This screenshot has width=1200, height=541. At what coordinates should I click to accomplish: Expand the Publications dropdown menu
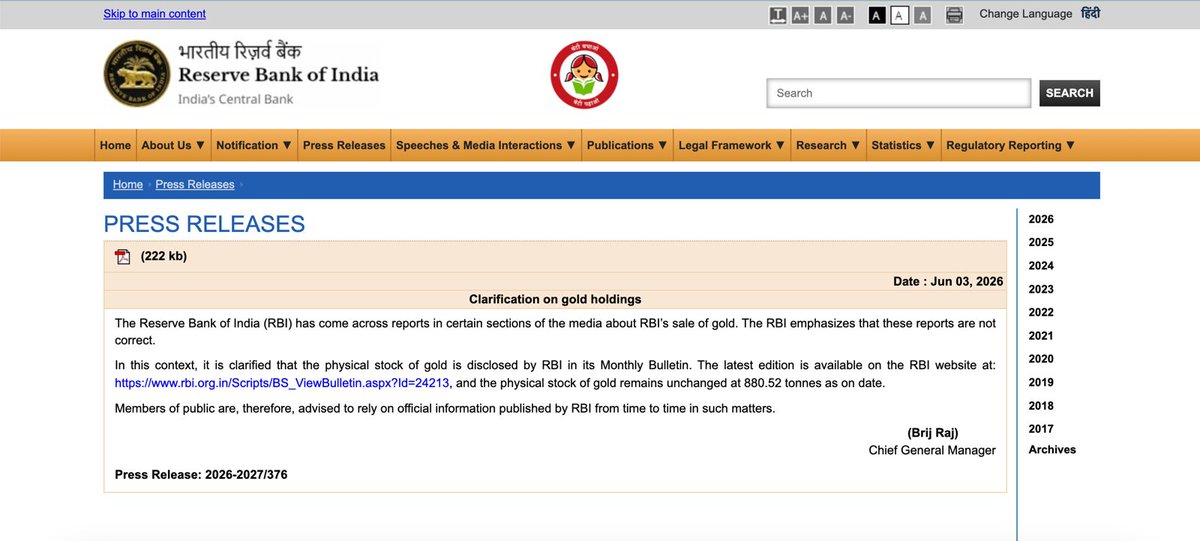[628, 145]
